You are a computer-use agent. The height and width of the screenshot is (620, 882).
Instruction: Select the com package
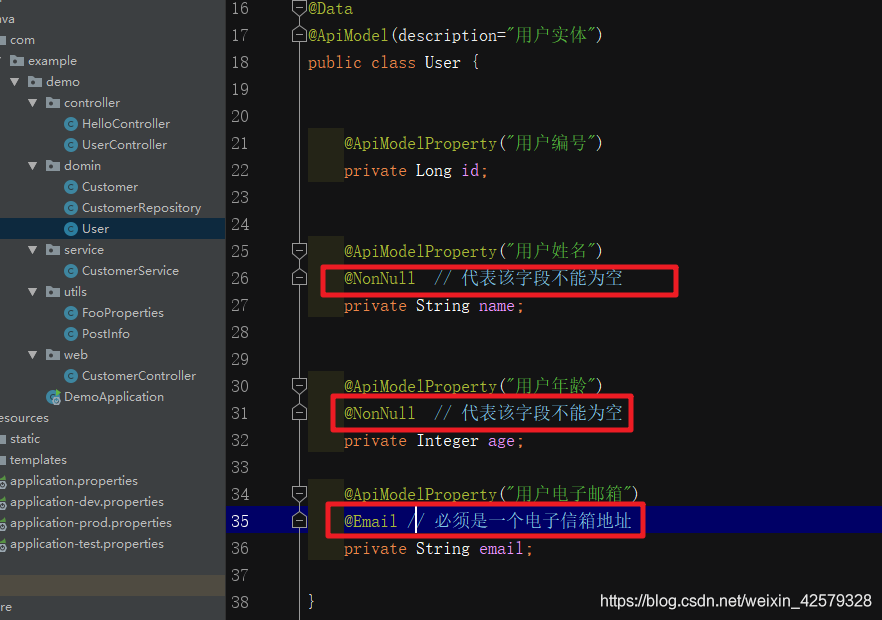(x=22, y=40)
